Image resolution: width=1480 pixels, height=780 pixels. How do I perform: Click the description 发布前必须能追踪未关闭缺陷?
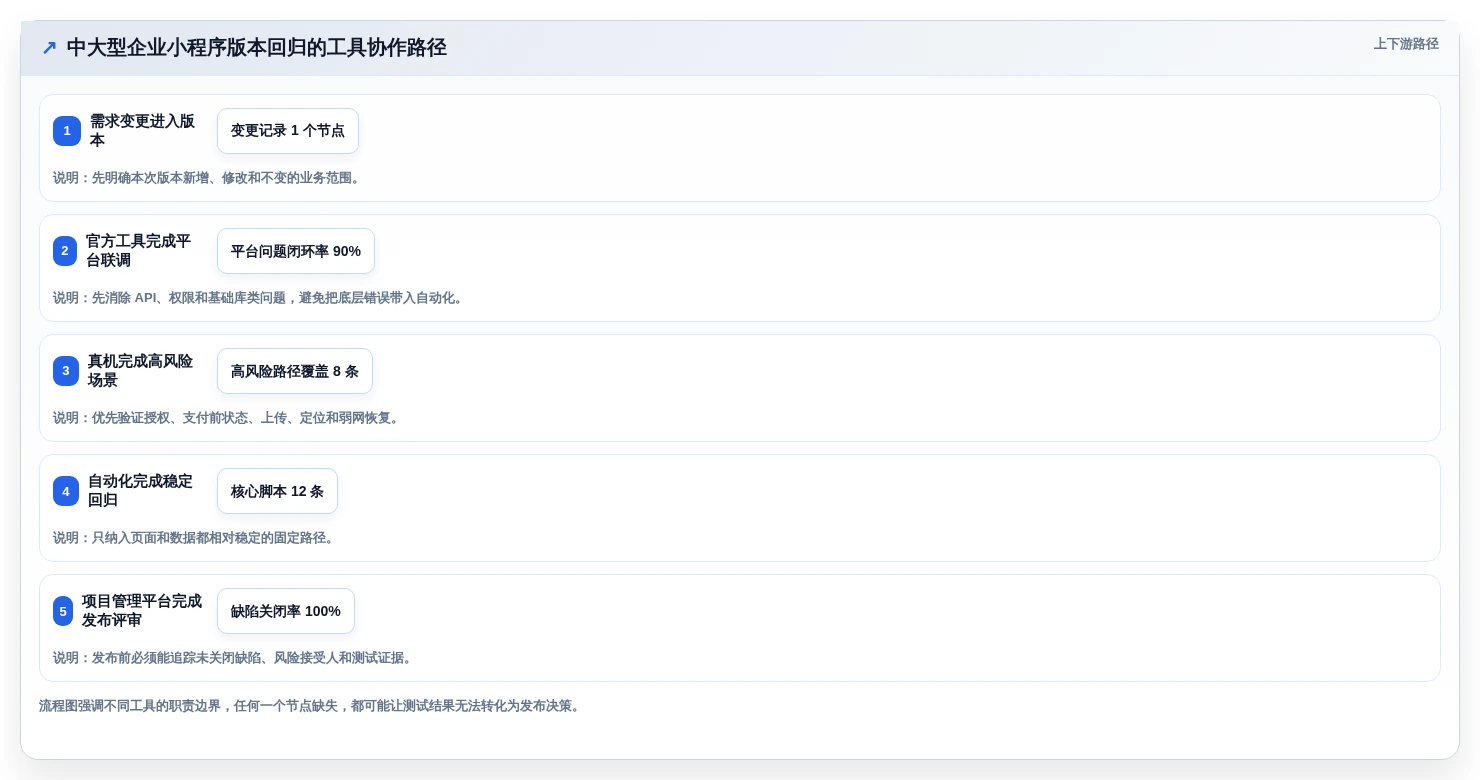[x=234, y=658]
